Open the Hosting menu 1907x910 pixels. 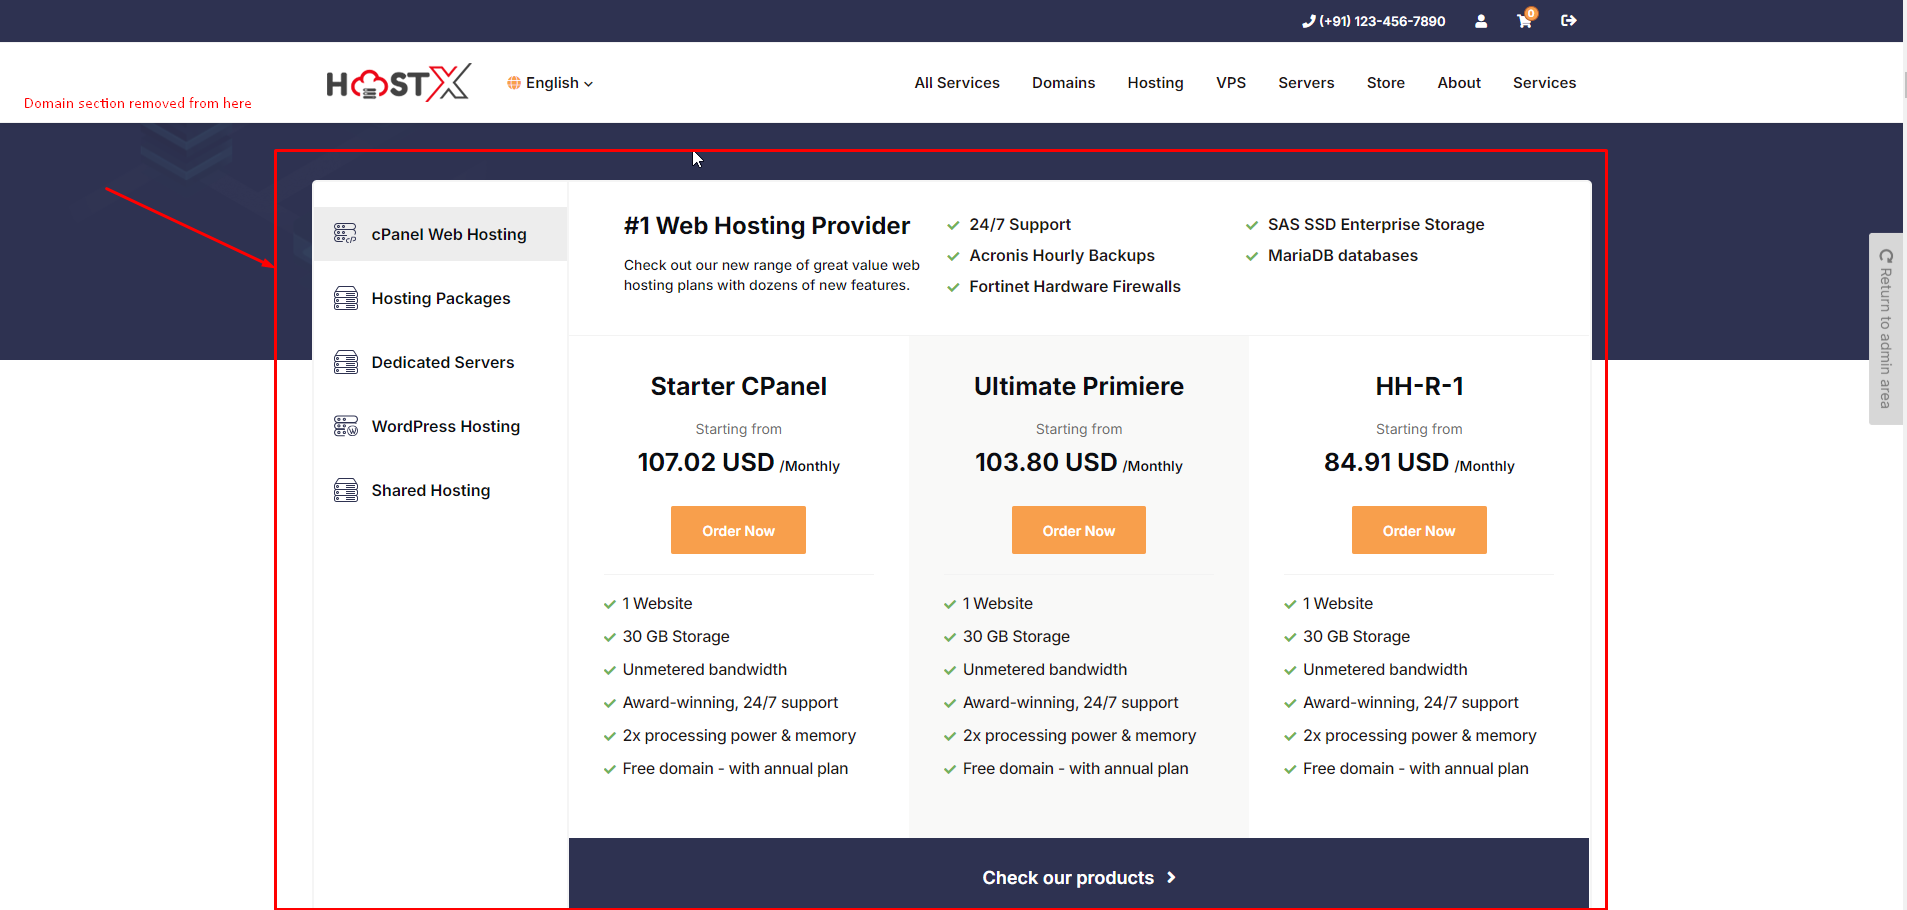coord(1155,83)
